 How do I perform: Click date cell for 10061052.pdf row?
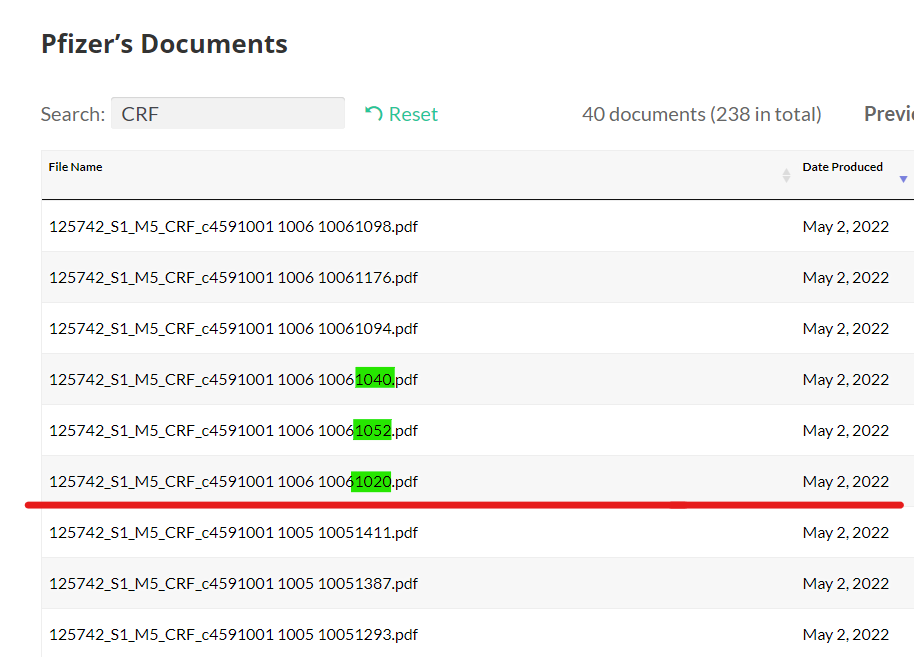click(x=846, y=430)
